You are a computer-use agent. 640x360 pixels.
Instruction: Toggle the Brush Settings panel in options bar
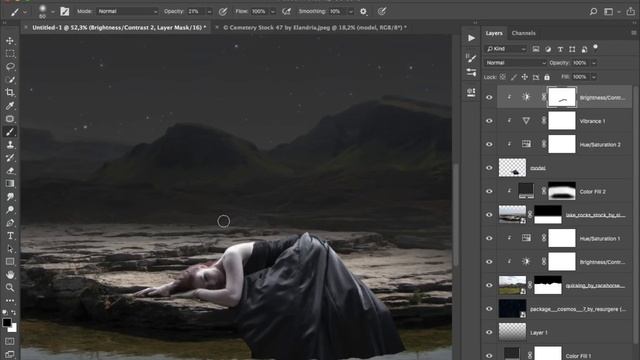click(x=64, y=11)
